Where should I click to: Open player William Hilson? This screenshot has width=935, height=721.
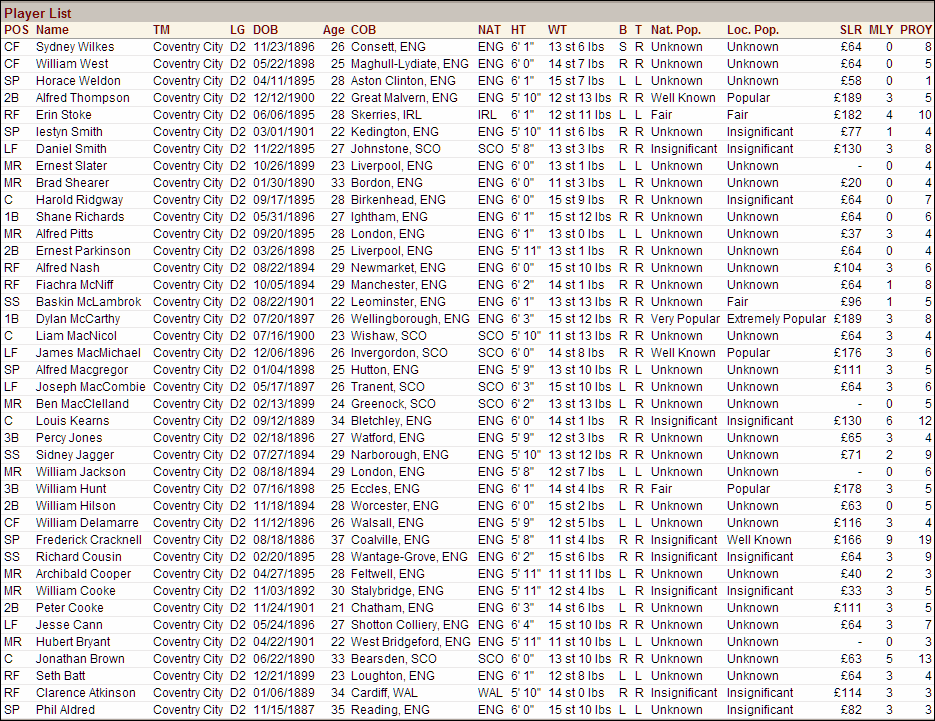(76, 506)
